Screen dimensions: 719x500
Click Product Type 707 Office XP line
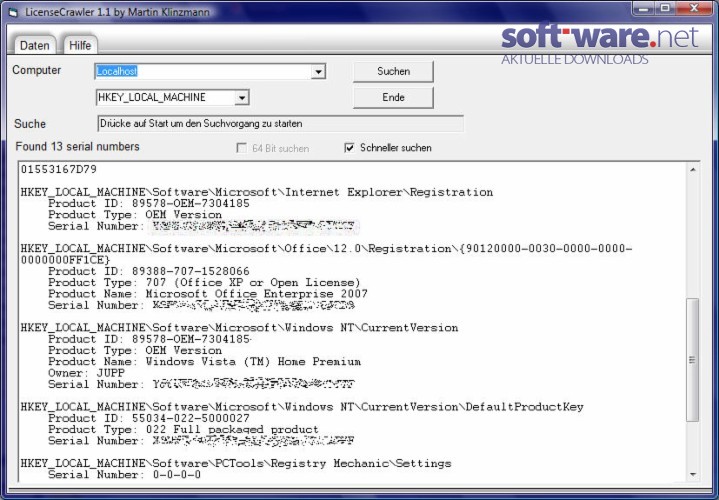click(x=204, y=283)
